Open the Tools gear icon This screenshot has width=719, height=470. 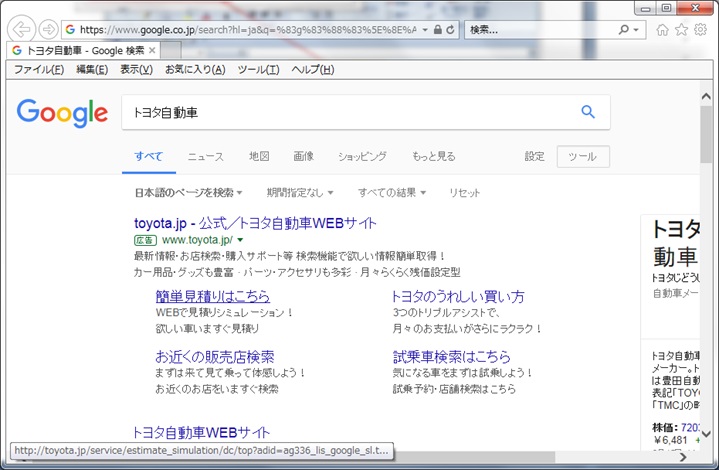pyautogui.click(x=700, y=30)
